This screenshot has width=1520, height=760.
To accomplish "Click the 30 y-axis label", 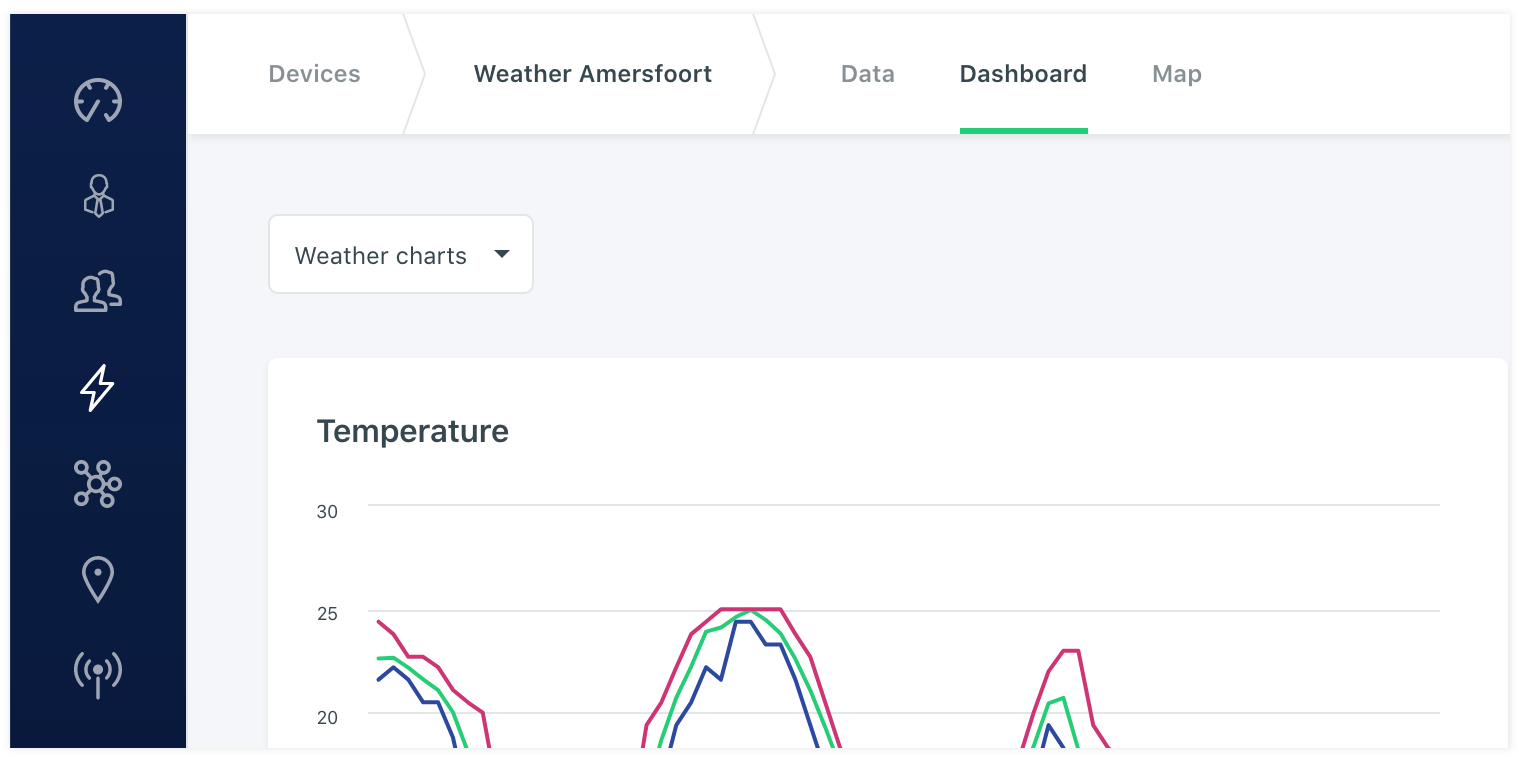I will click(327, 512).
